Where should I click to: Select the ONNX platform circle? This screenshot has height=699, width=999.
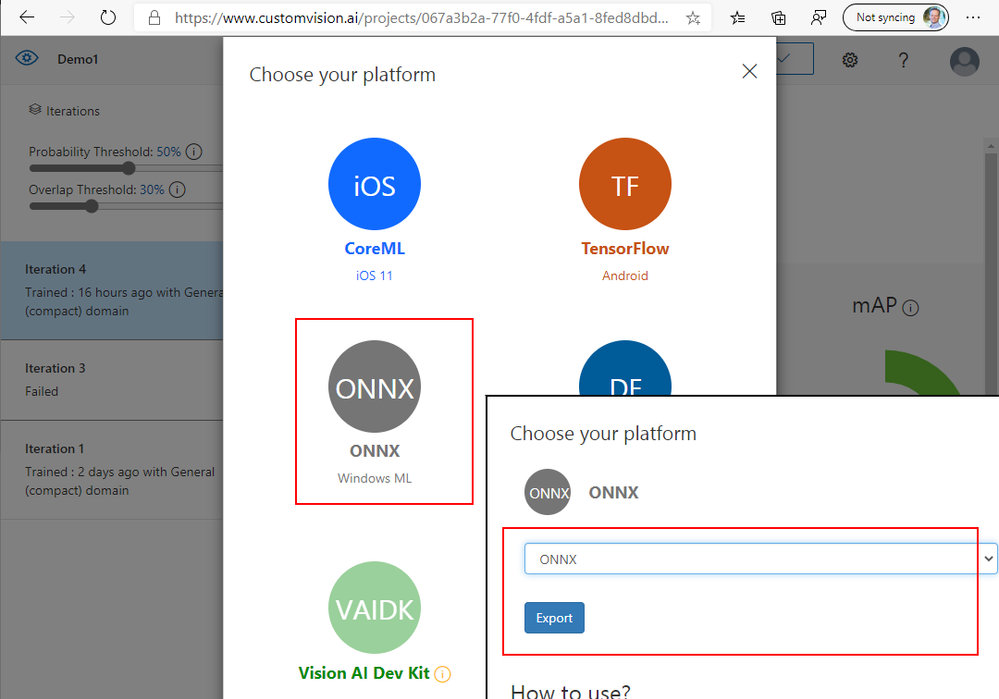click(x=375, y=386)
